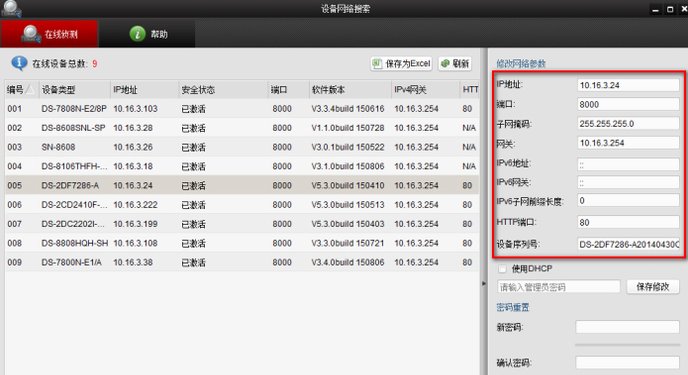Click the Excel icon on save button
Viewport: 688px width, 375px height.
coord(376,64)
